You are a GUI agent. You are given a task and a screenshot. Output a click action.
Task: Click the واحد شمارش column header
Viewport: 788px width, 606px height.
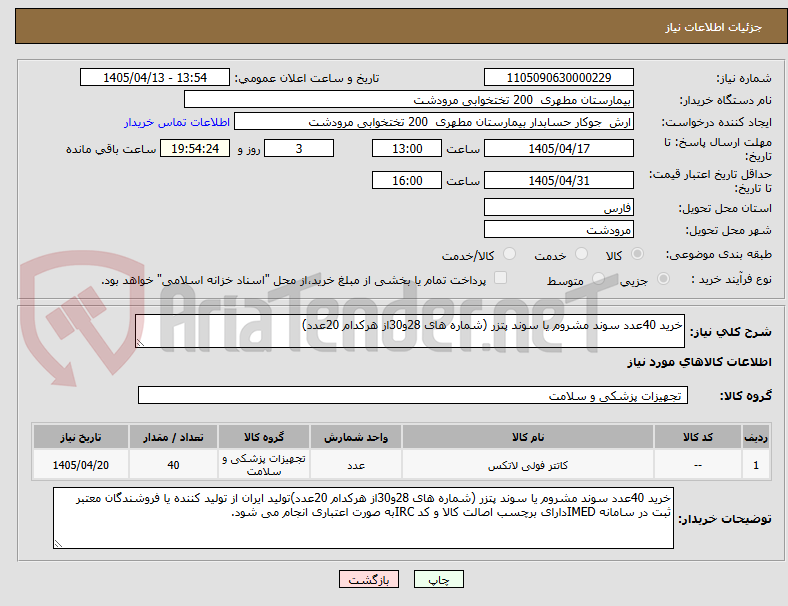coord(356,437)
